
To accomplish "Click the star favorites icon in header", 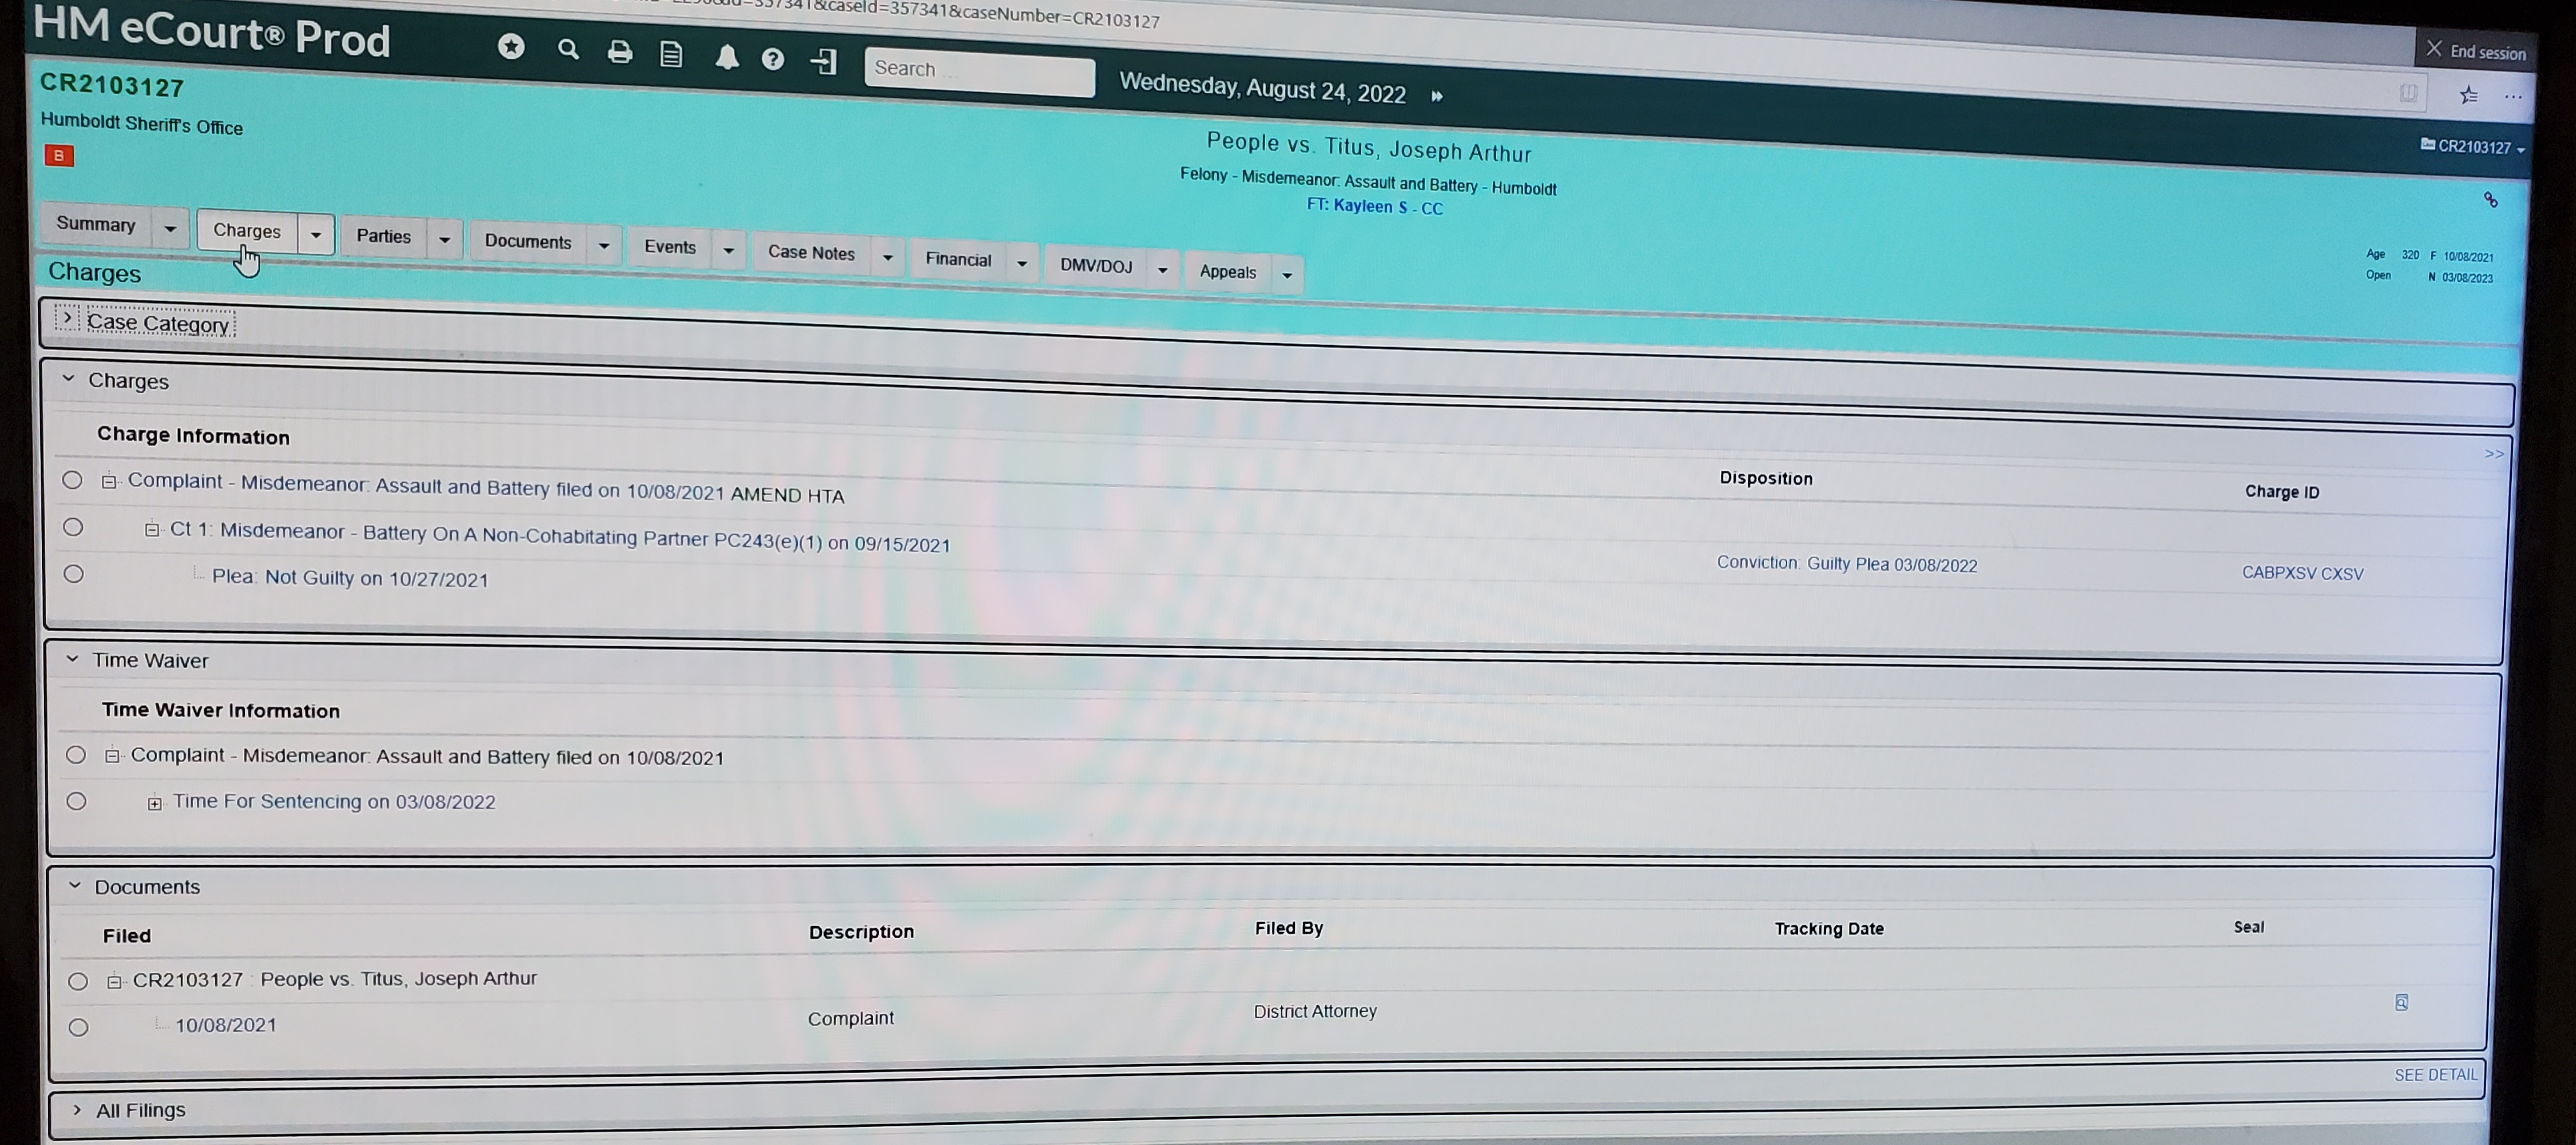I will (511, 46).
